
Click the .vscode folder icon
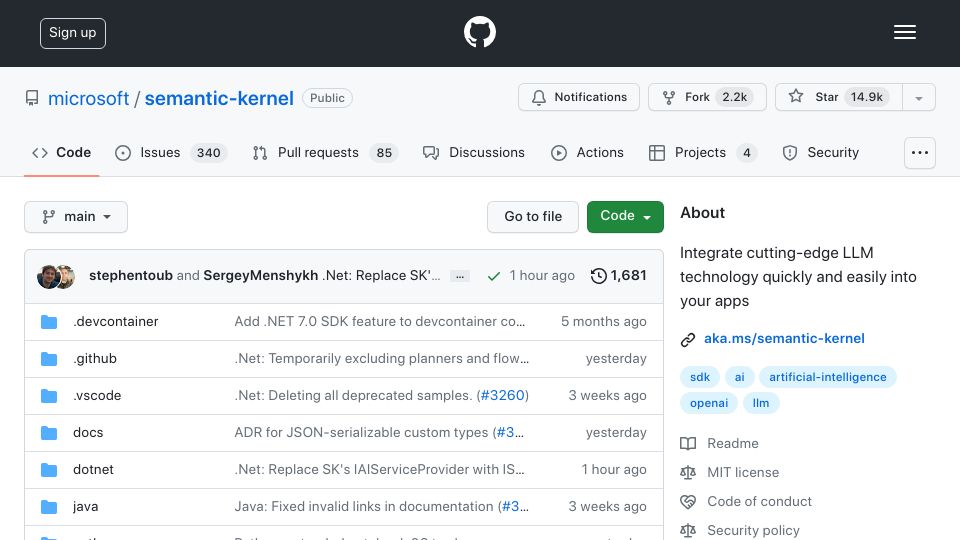(x=49, y=396)
